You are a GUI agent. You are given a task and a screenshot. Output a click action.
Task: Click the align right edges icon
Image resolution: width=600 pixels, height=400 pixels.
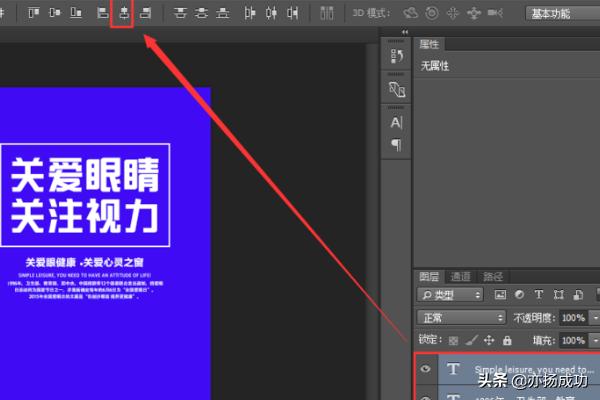[146, 13]
